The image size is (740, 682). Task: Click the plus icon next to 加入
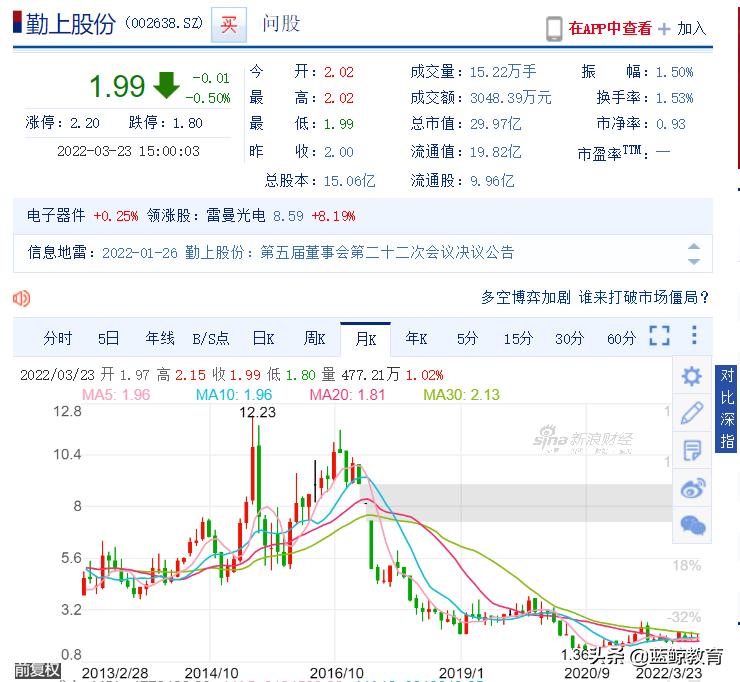click(664, 29)
